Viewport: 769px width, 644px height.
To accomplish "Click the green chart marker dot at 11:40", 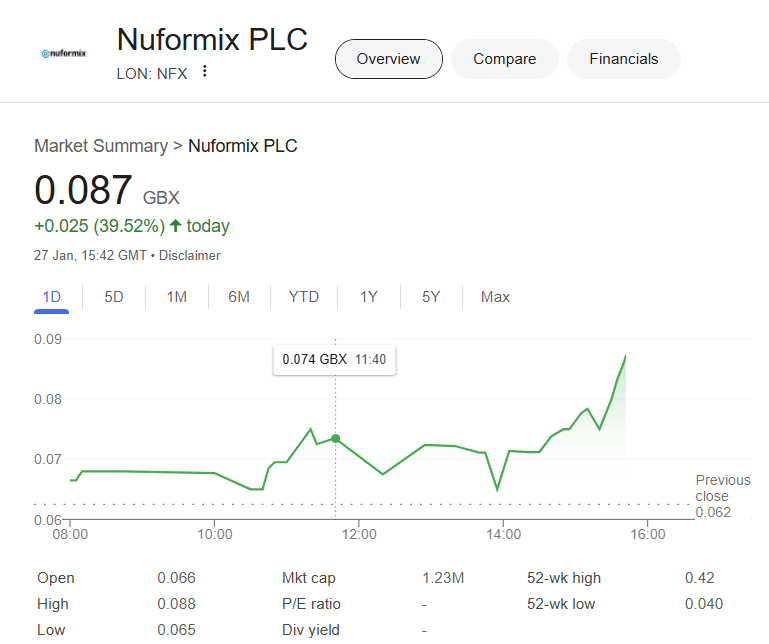I will [335, 438].
